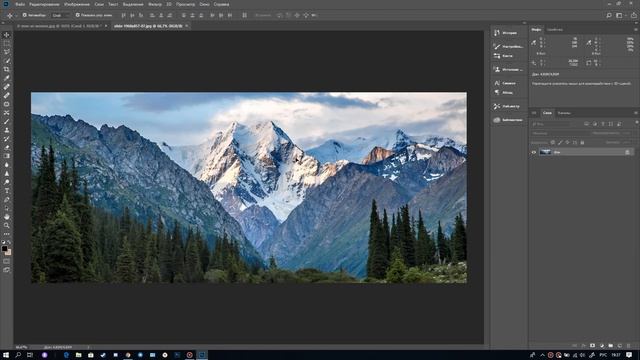
Task: Open the Фильтр menu
Action: [x=155, y=4]
